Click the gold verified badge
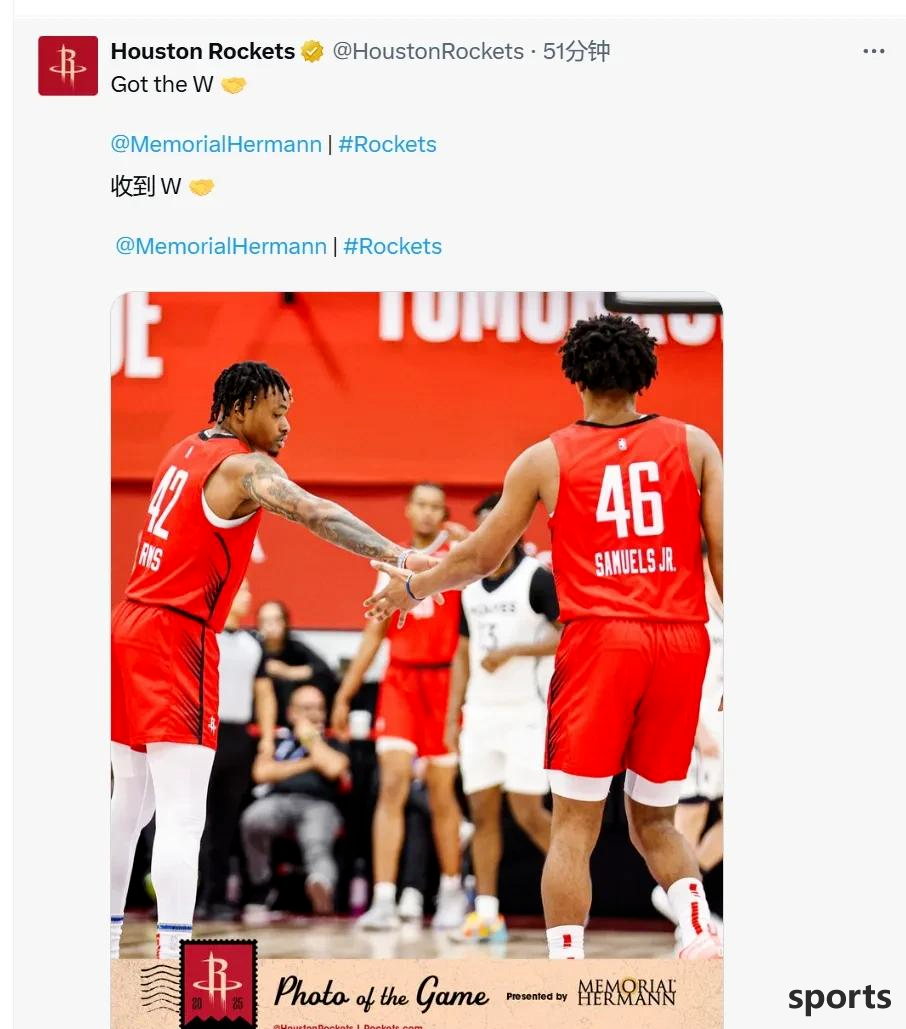This screenshot has height=1029, width=906. (x=312, y=51)
